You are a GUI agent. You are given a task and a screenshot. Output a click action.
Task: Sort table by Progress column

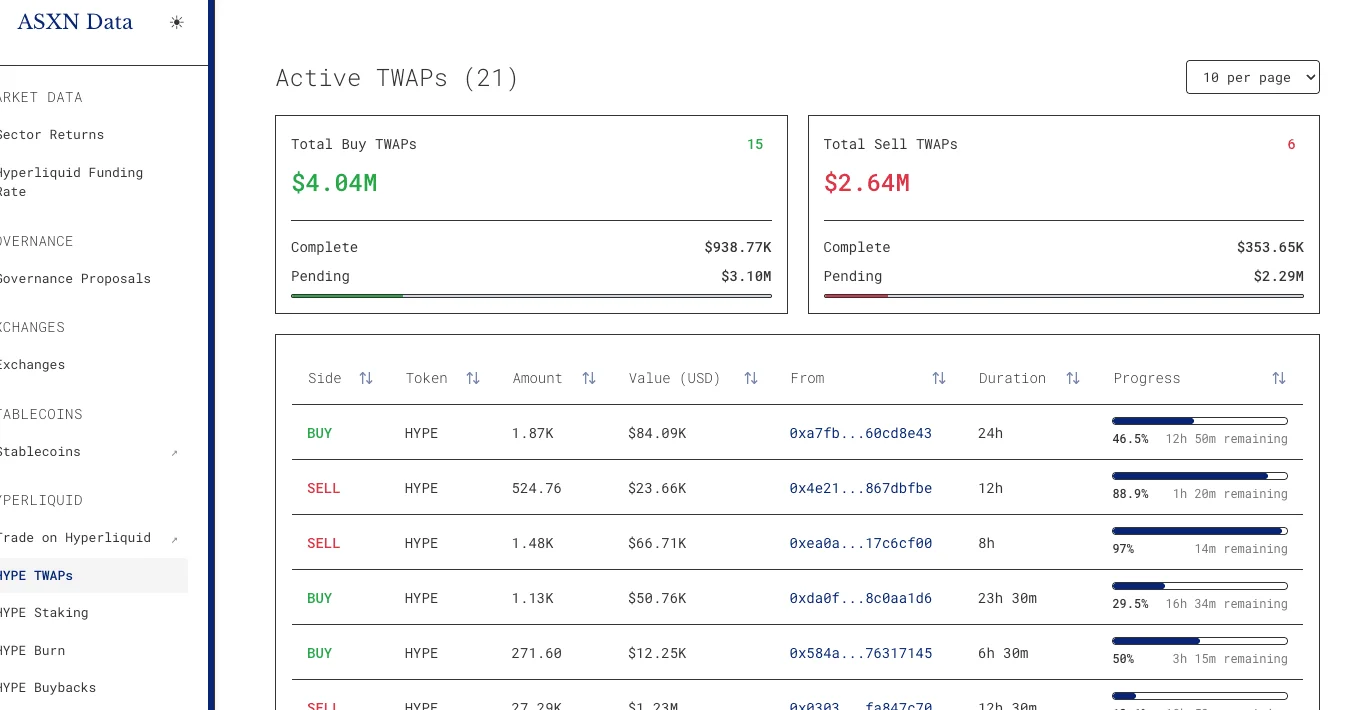click(1279, 378)
